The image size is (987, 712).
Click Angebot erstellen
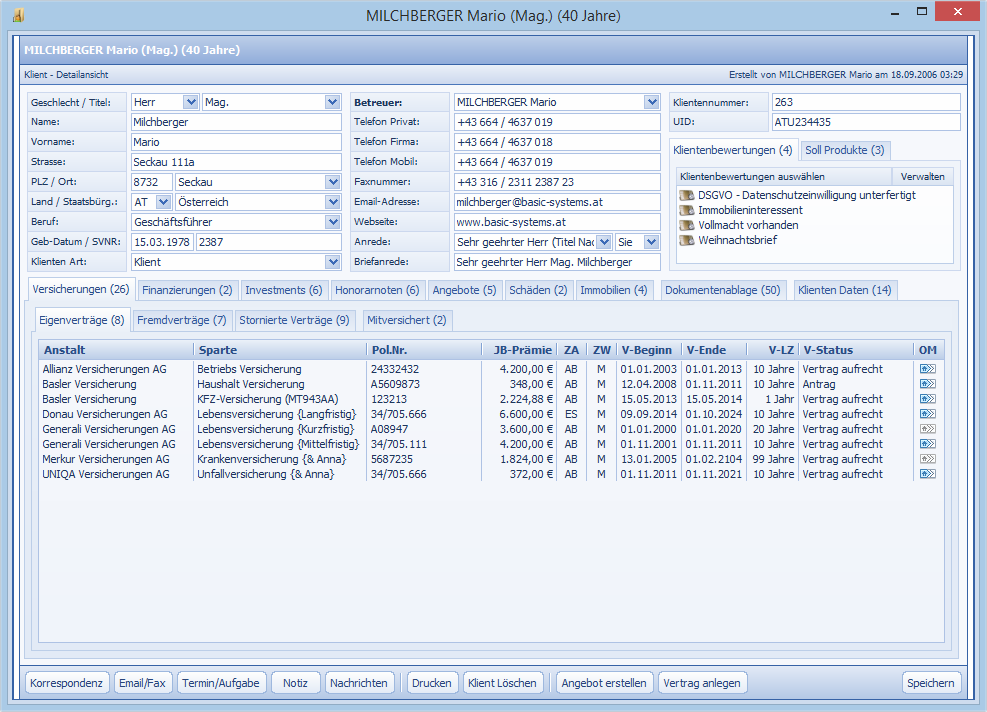pyautogui.click(x=604, y=683)
